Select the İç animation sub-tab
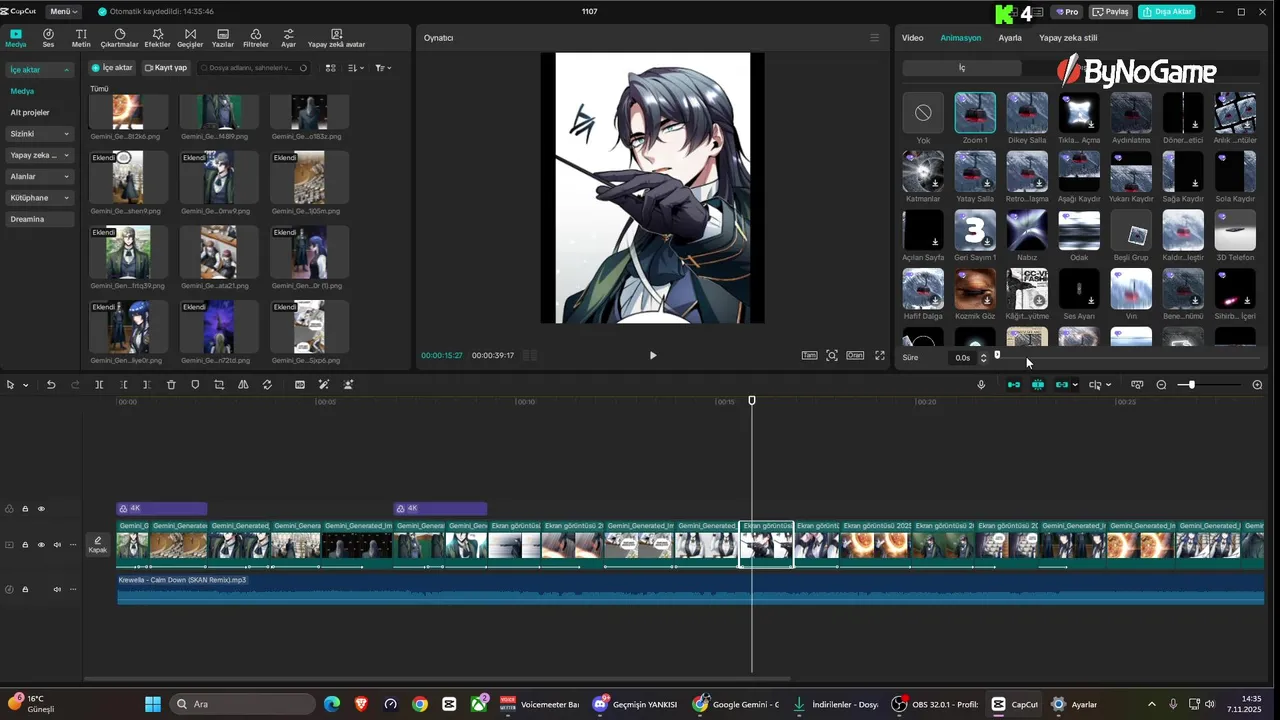Screen dimensions: 1280x720 pos(962,68)
